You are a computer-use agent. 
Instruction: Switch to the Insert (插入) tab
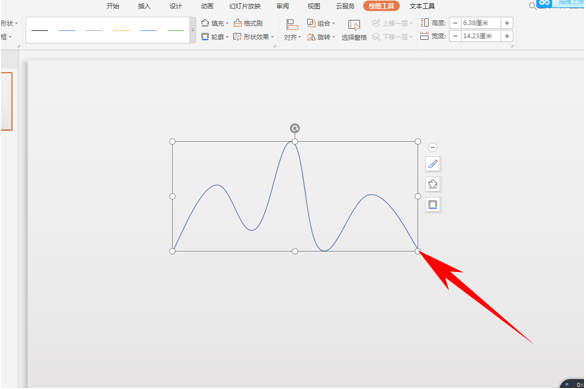(x=144, y=6)
